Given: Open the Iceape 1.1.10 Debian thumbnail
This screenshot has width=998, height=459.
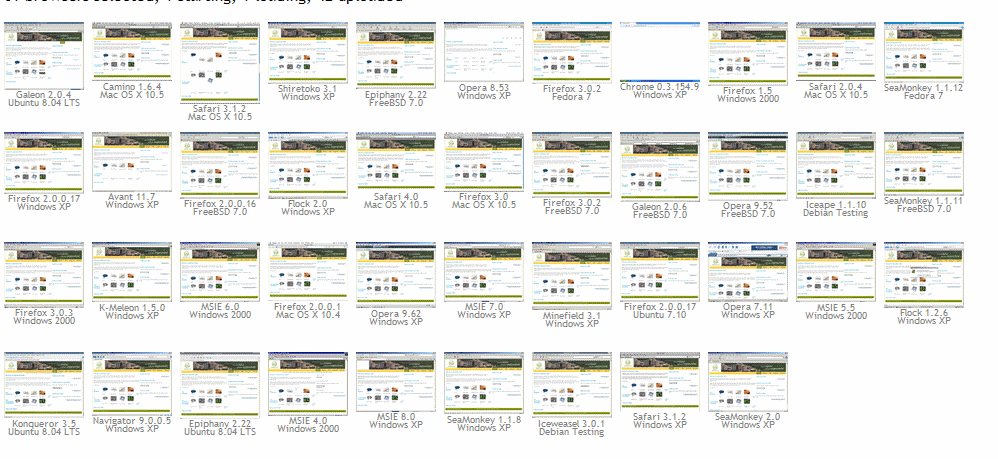Looking at the screenshot, I should (836, 165).
